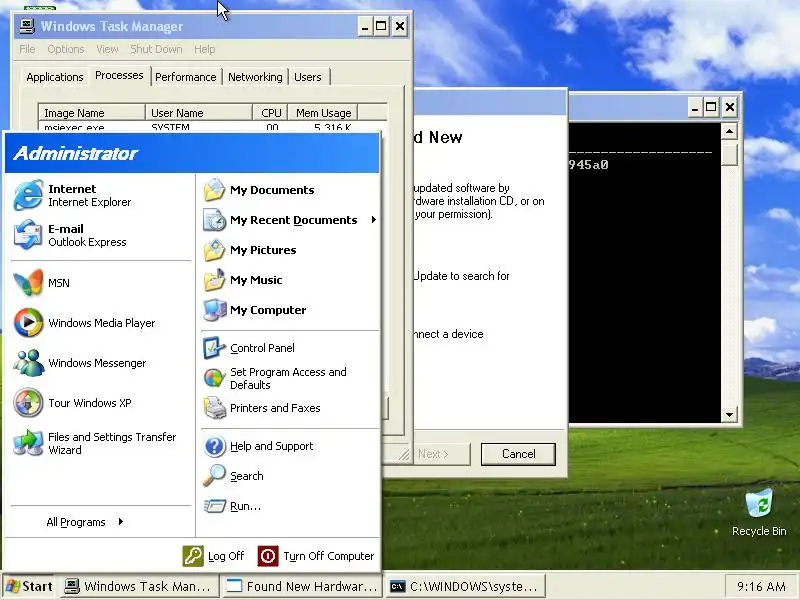The image size is (800, 600).
Task: Click command prompt scrollbar up arrow
Action: point(730,132)
